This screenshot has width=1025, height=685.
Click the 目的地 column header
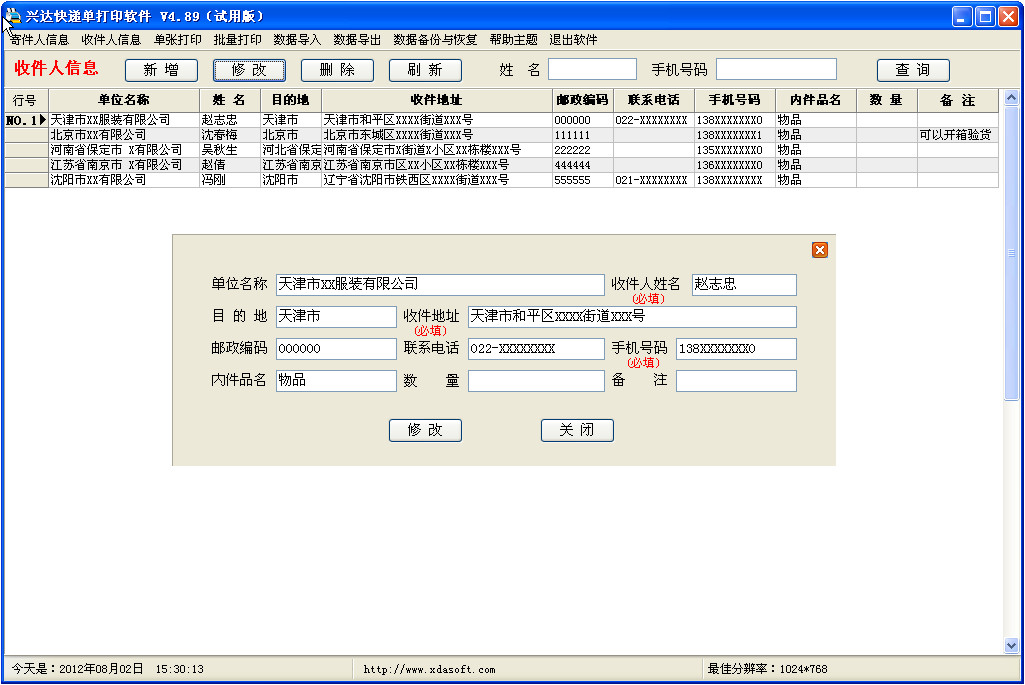coord(291,101)
